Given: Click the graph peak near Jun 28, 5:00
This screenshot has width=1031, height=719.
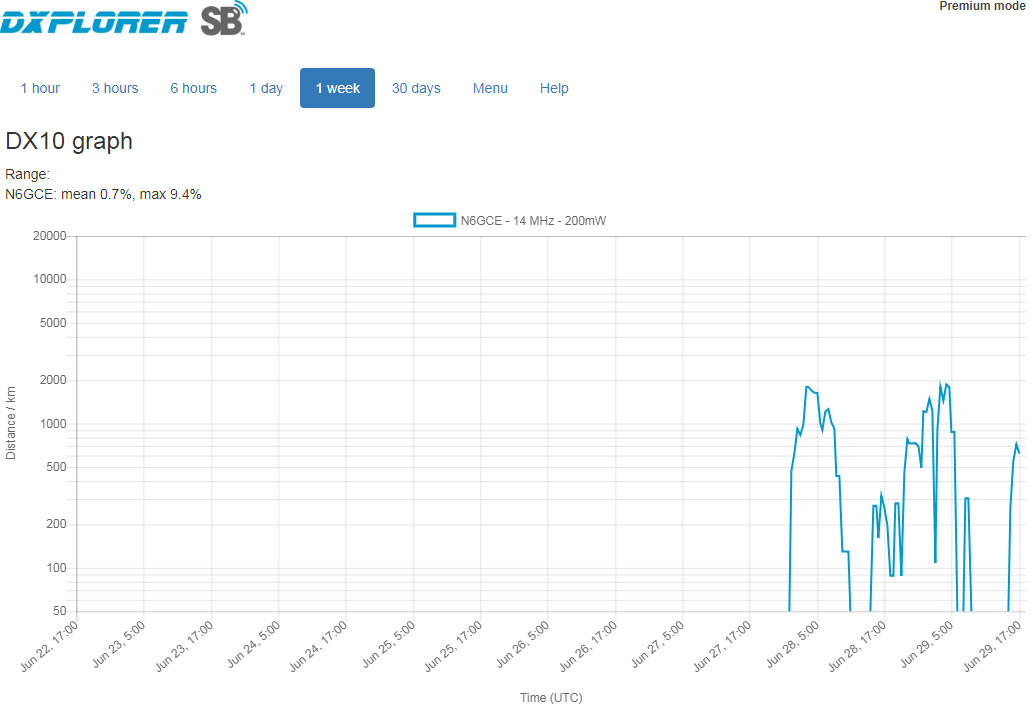Looking at the screenshot, I should [x=808, y=387].
